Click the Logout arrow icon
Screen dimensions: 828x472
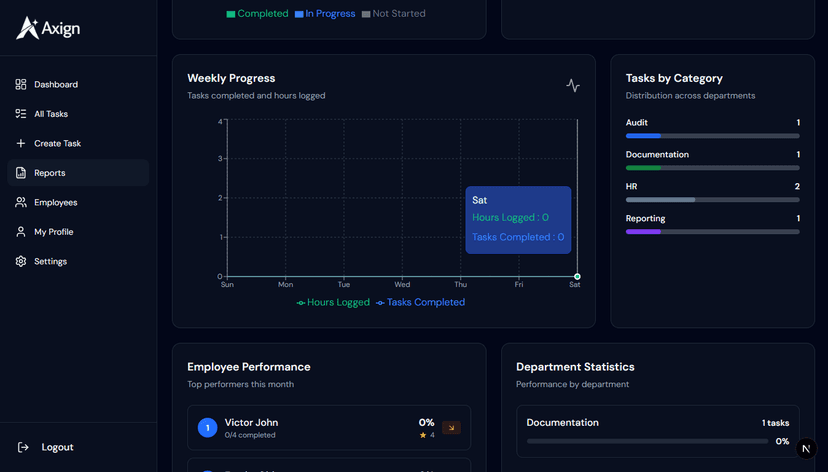pyautogui.click(x=23, y=448)
